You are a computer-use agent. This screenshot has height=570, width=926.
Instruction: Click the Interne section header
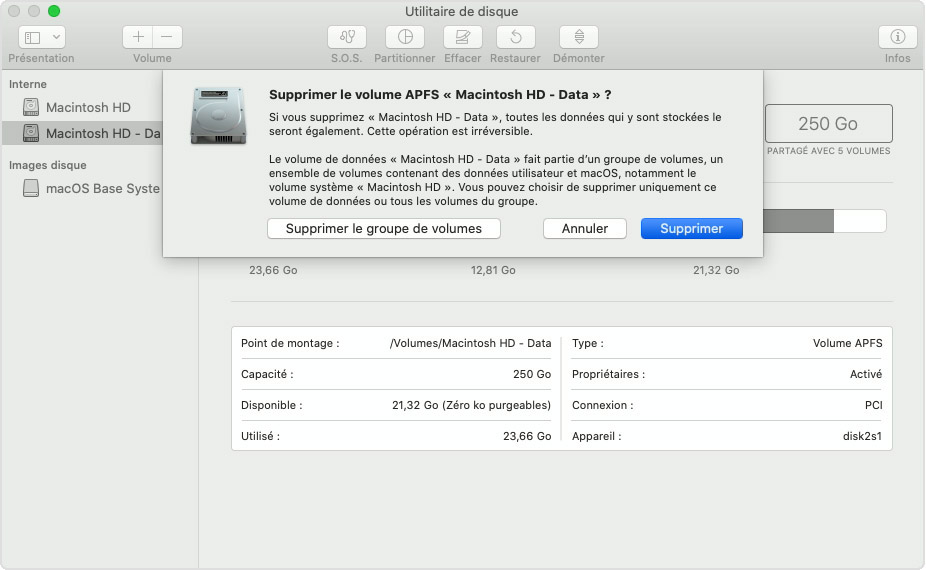pos(28,84)
